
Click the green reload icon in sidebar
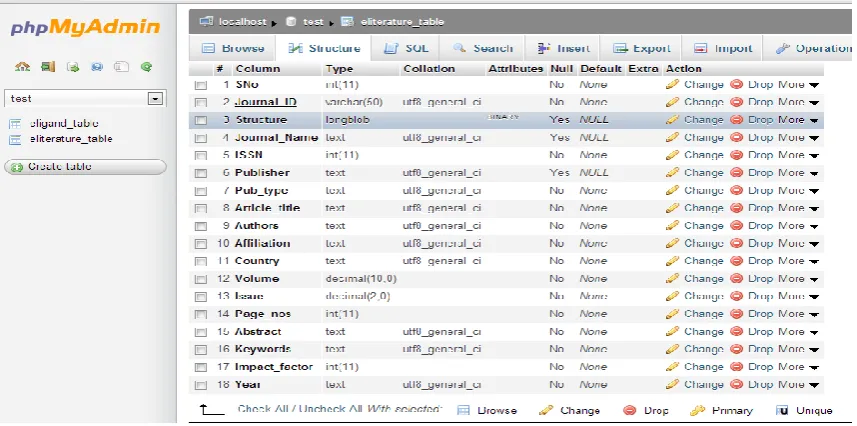[145, 67]
